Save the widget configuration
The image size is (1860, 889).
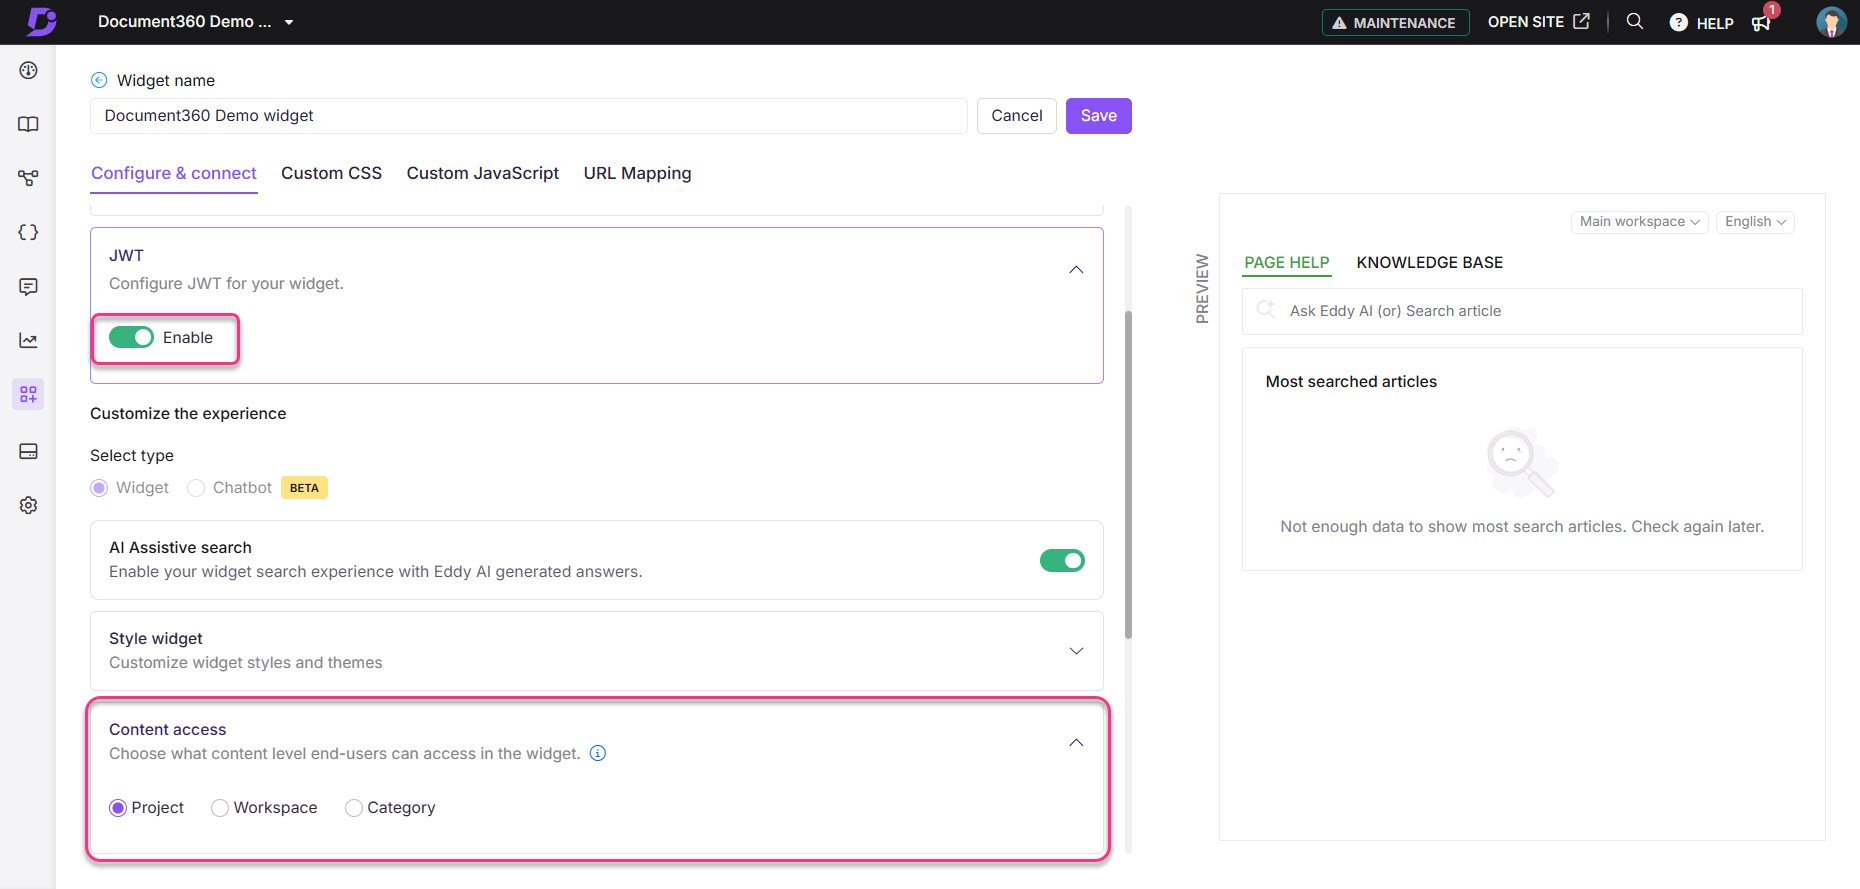(x=1098, y=116)
